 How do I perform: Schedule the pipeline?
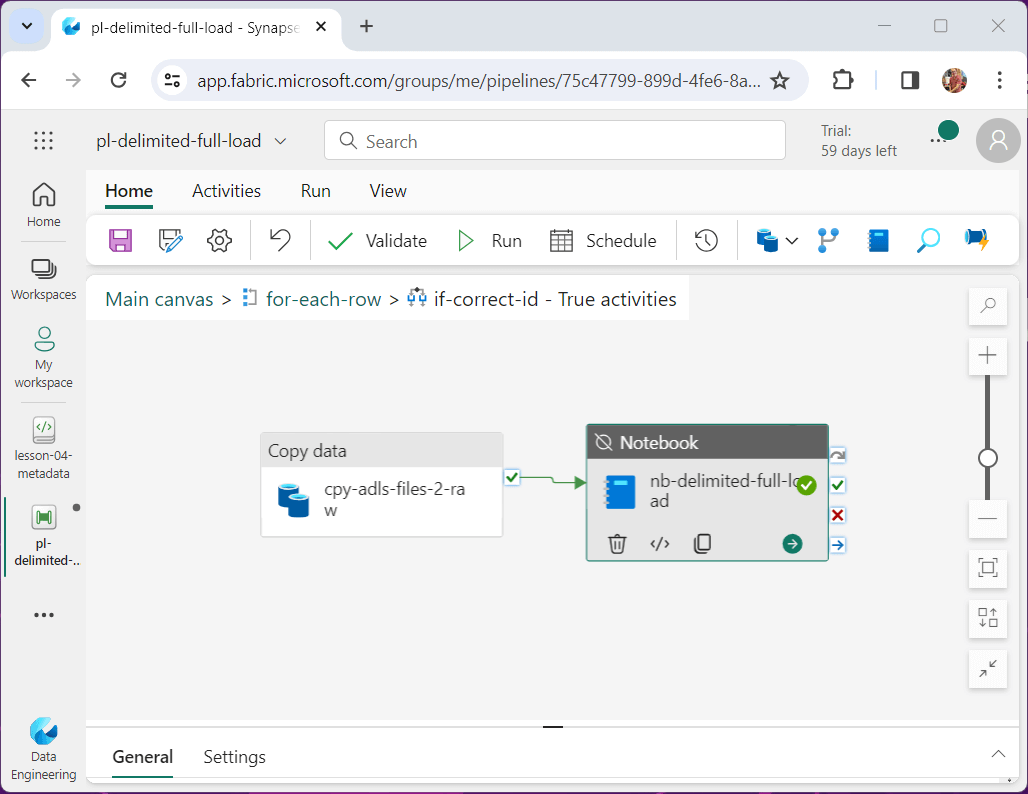[x=603, y=241]
